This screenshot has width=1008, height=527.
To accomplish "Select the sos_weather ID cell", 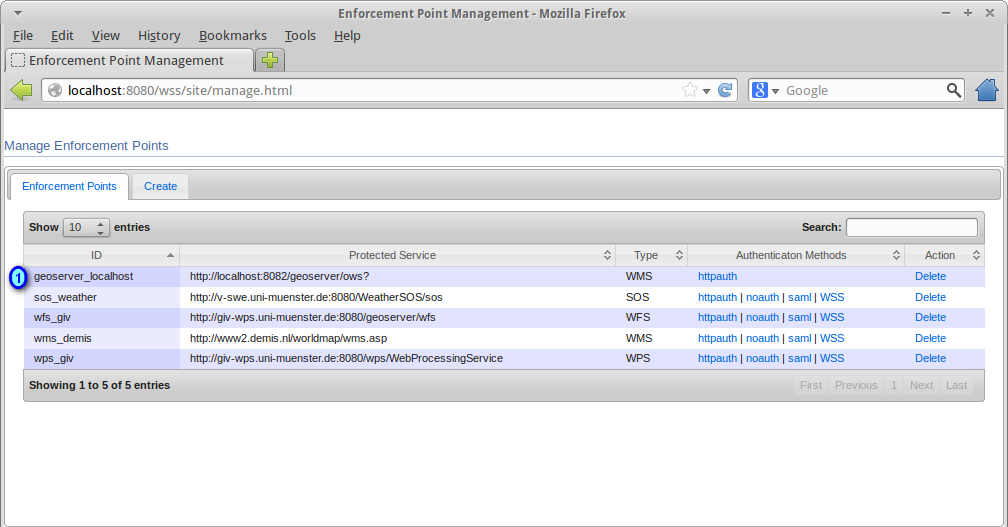I will (102, 298).
